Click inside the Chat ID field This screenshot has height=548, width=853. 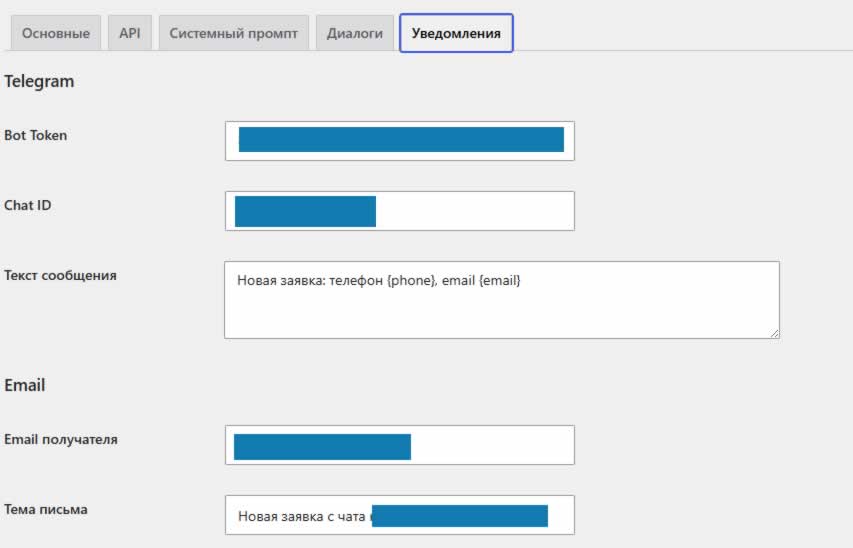point(400,211)
